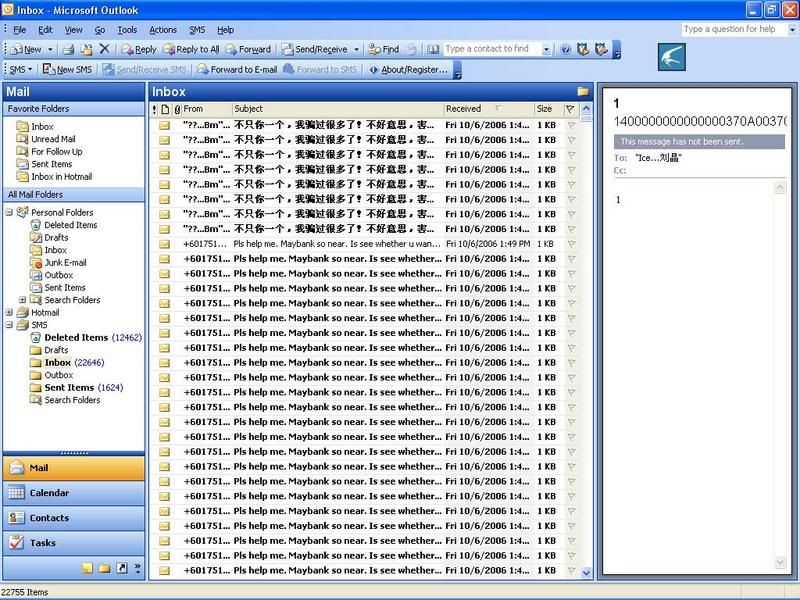This screenshot has width=800, height=600.
Task: Expand Search Folders under Personal Folders
Action: pos(22,300)
